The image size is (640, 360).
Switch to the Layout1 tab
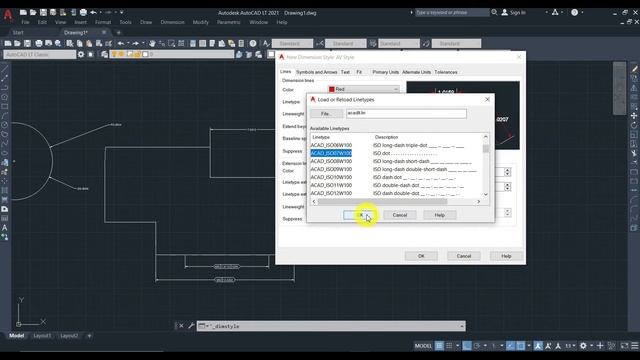click(x=42, y=336)
